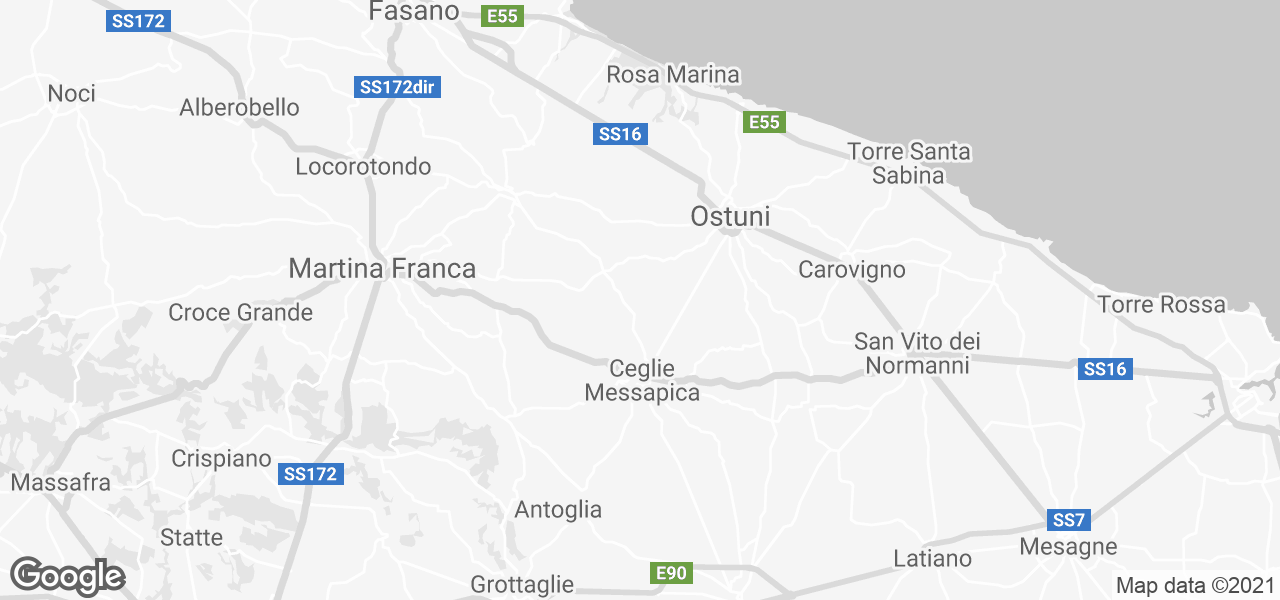1280x600 pixels.
Task: Click the E90 highway shield
Action: click(670, 573)
